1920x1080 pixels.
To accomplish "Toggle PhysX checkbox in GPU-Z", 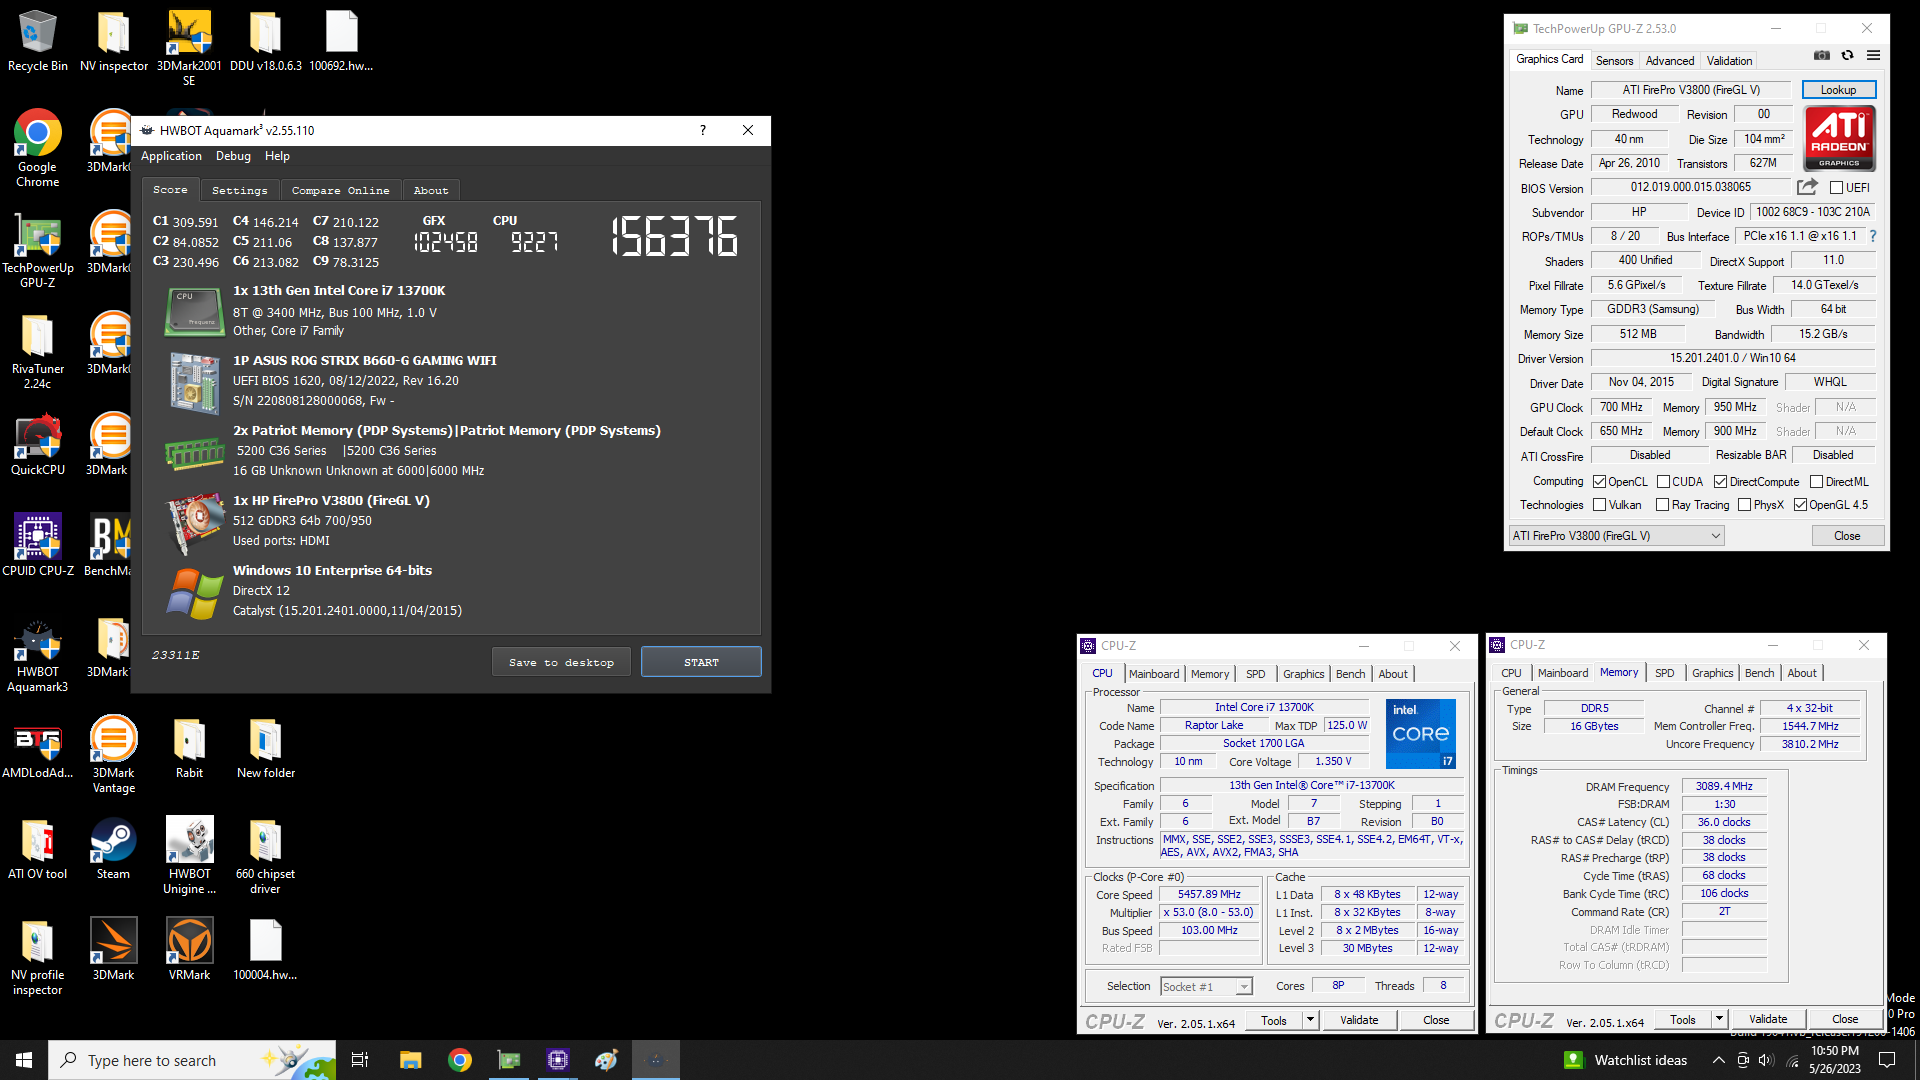I will 1745,505.
